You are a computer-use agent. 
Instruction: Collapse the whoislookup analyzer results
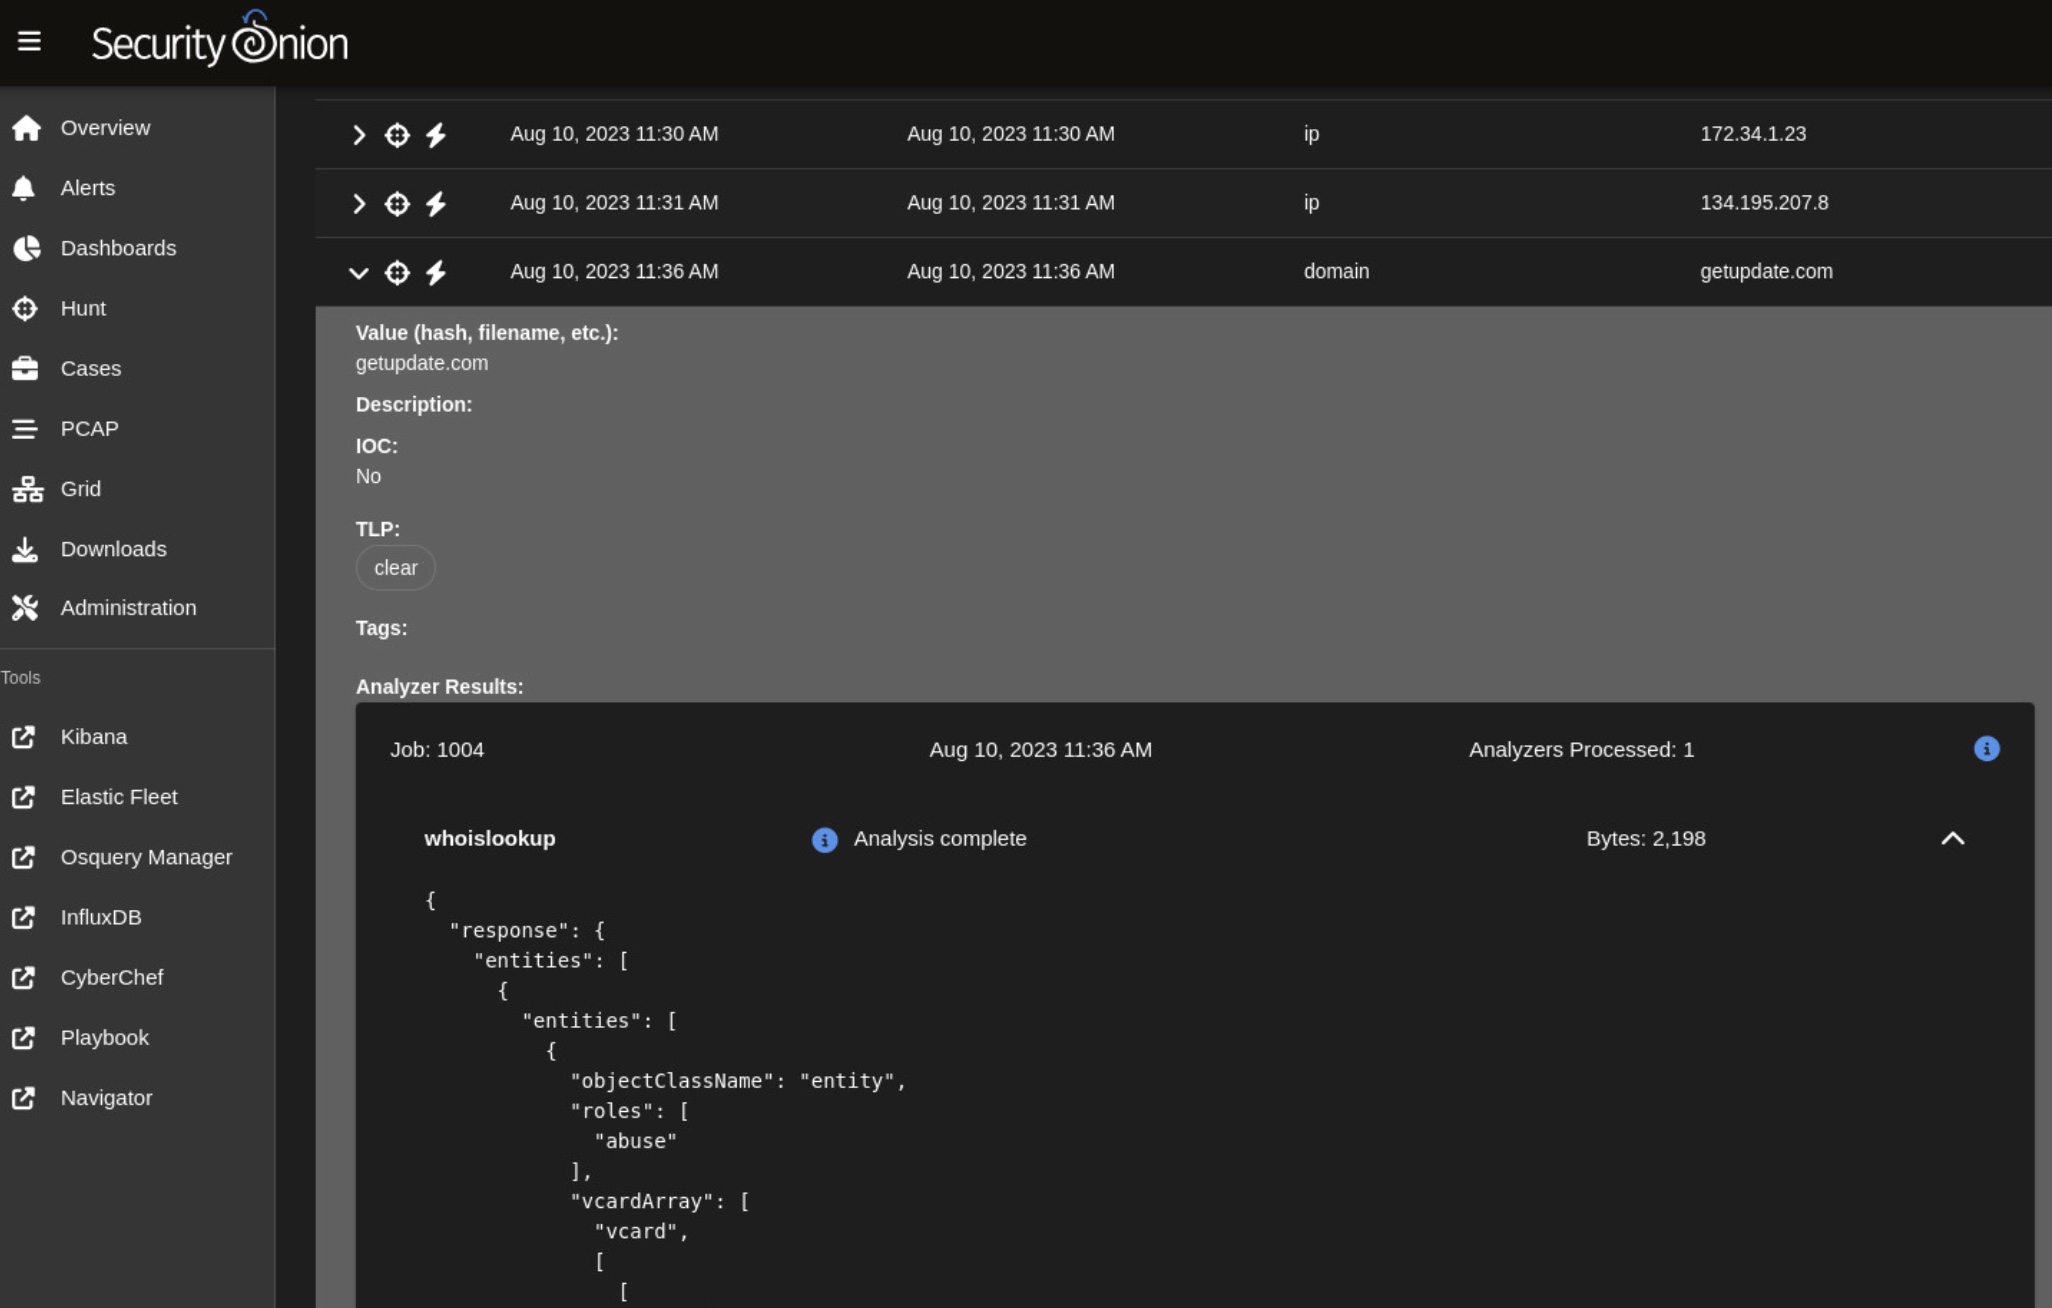1952,839
